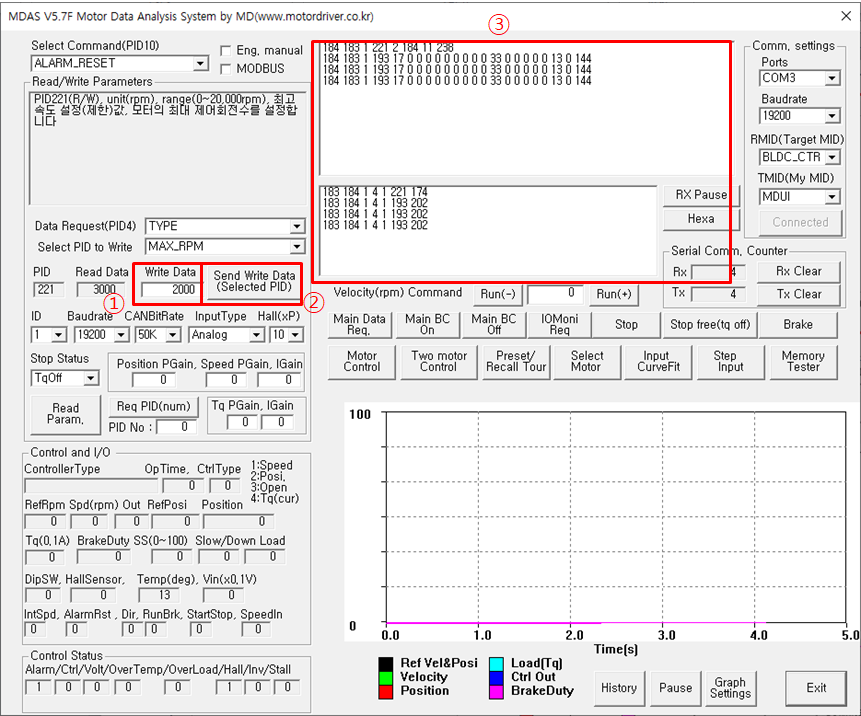Click the green Velocity legend swatch
This screenshot has width=861, height=716.
(386, 678)
